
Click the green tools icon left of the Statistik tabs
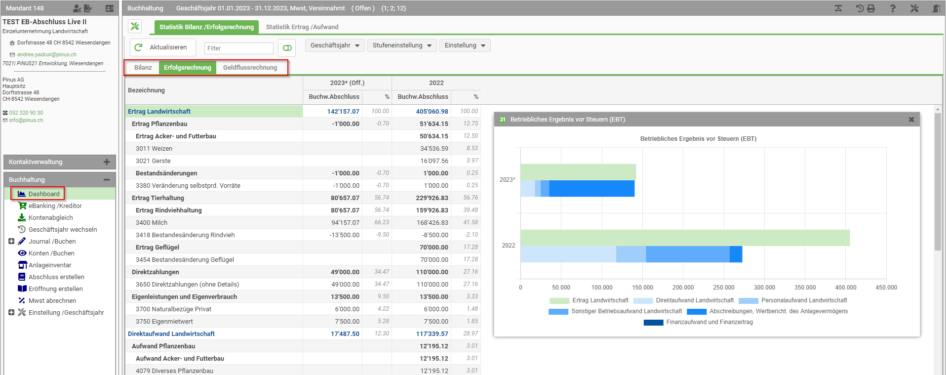click(135, 26)
